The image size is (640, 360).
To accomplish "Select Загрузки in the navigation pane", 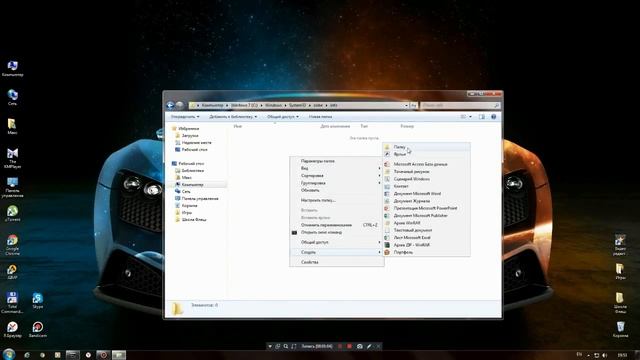I will [x=187, y=136].
